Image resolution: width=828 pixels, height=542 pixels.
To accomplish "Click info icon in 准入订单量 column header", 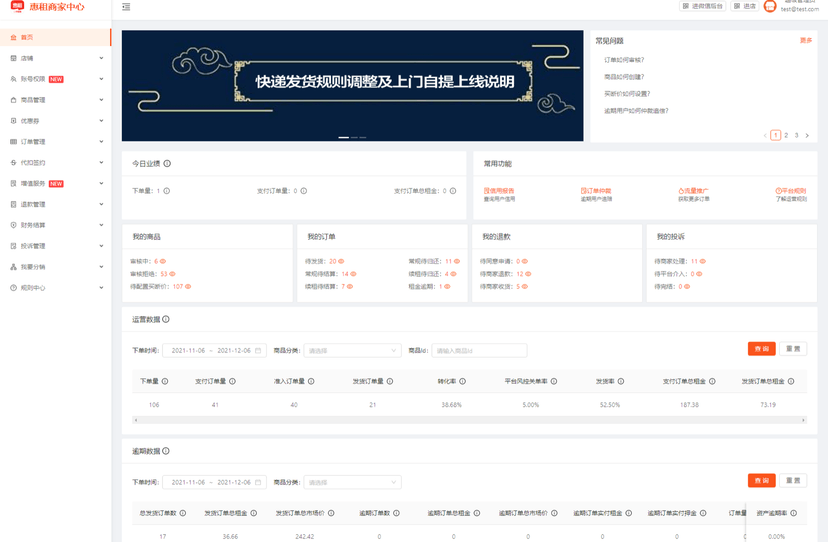I will tap(311, 381).
